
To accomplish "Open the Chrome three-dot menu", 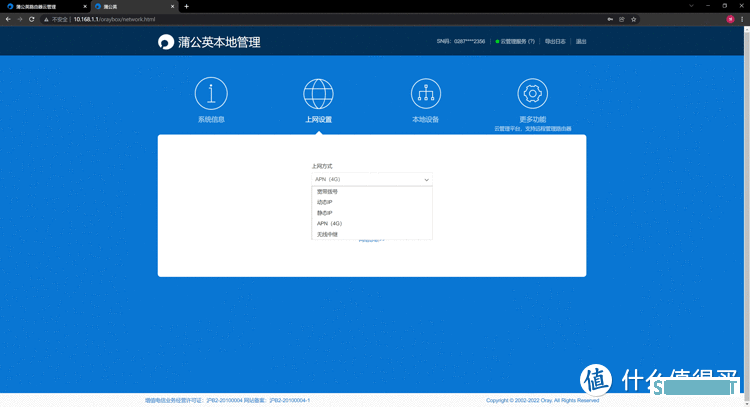I will click(x=742, y=19).
